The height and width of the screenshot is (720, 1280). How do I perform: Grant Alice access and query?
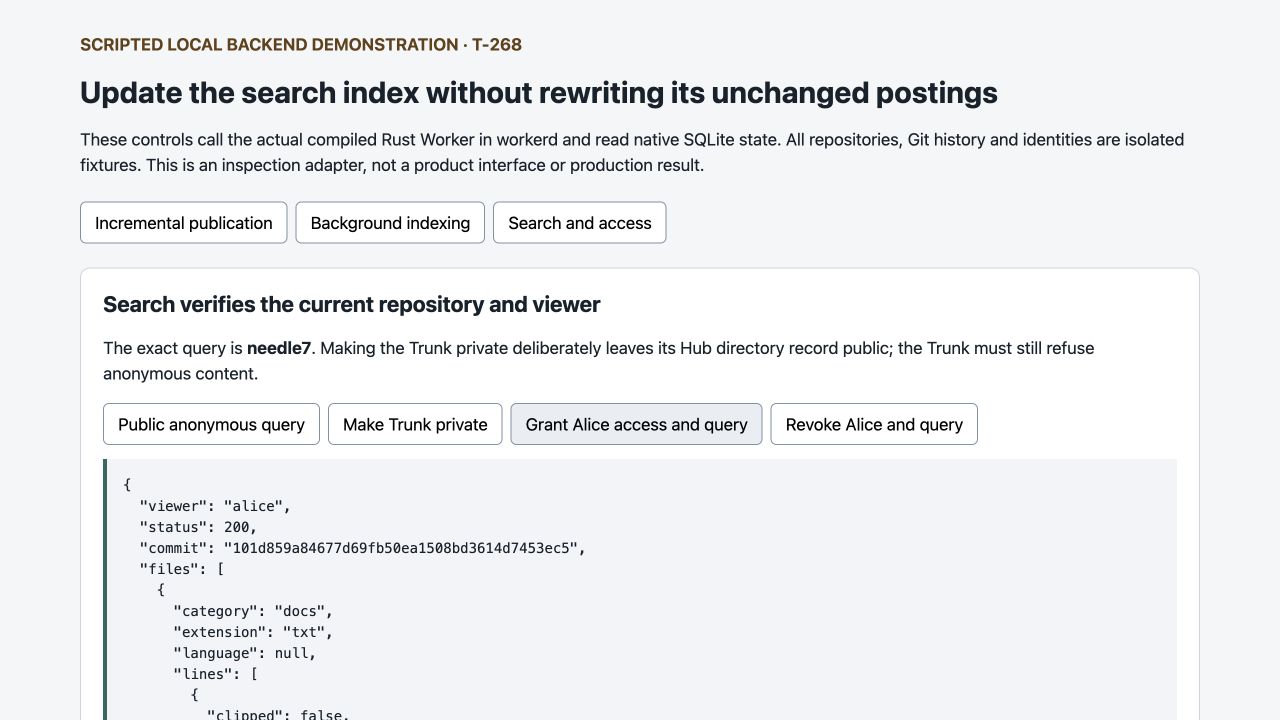[636, 424]
